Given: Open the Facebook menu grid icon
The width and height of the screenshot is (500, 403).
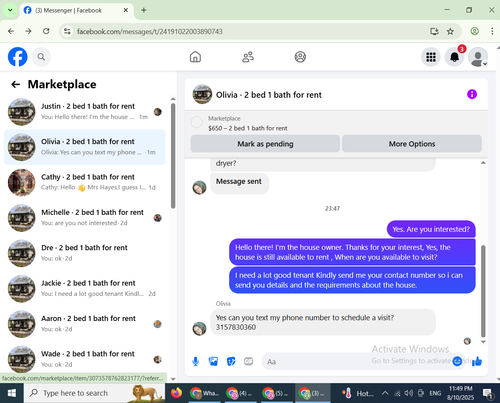Looking at the screenshot, I should click(x=431, y=57).
